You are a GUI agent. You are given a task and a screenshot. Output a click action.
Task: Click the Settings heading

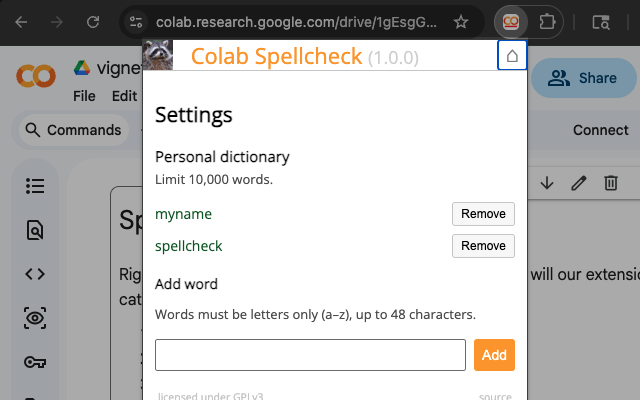click(193, 115)
